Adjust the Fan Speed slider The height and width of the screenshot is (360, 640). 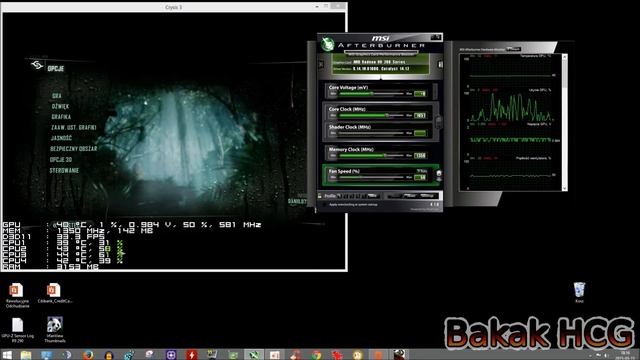[371, 178]
